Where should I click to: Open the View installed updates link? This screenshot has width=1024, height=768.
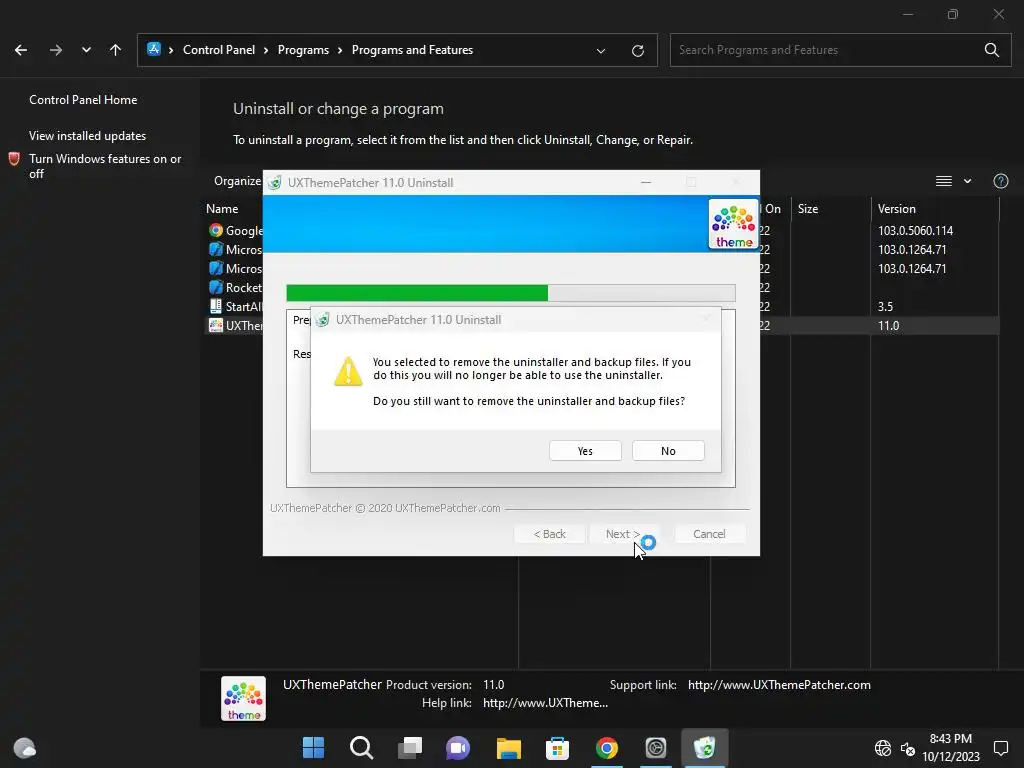(x=88, y=136)
